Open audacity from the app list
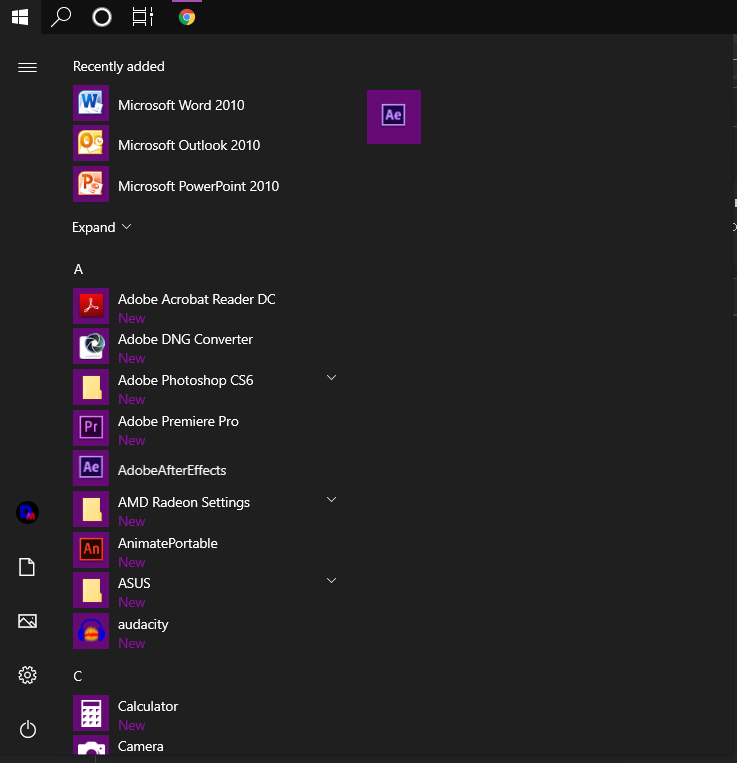The height and width of the screenshot is (763, 737). [143, 625]
